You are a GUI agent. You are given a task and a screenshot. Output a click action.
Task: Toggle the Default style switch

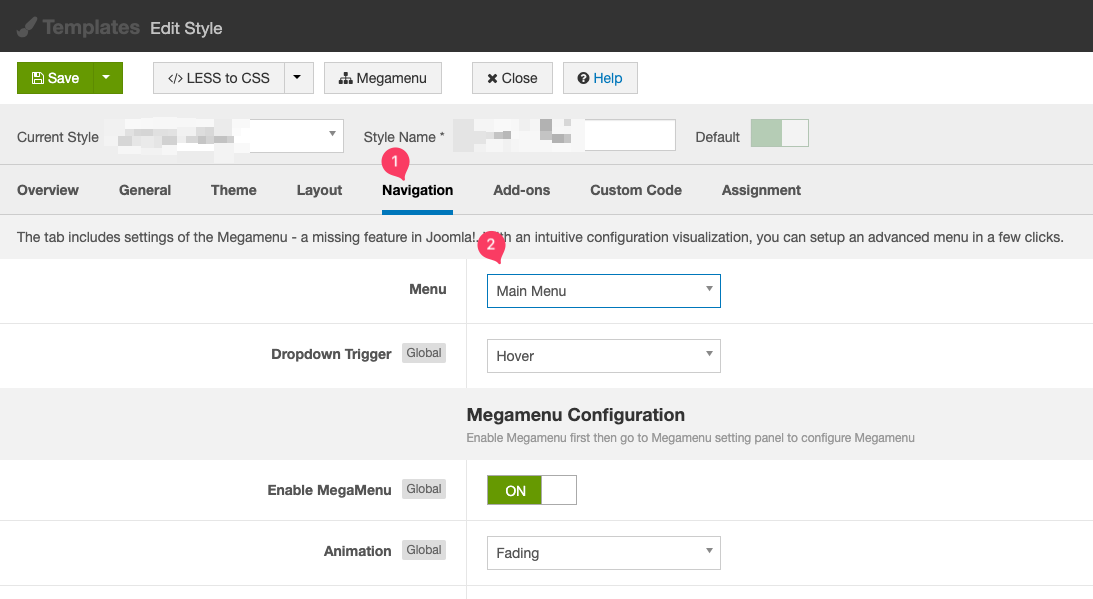(x=779, y=134)
